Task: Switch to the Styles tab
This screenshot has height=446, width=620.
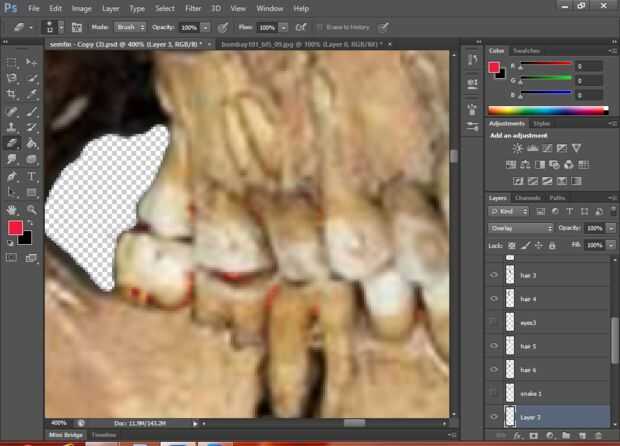Action: coord(542,124)
